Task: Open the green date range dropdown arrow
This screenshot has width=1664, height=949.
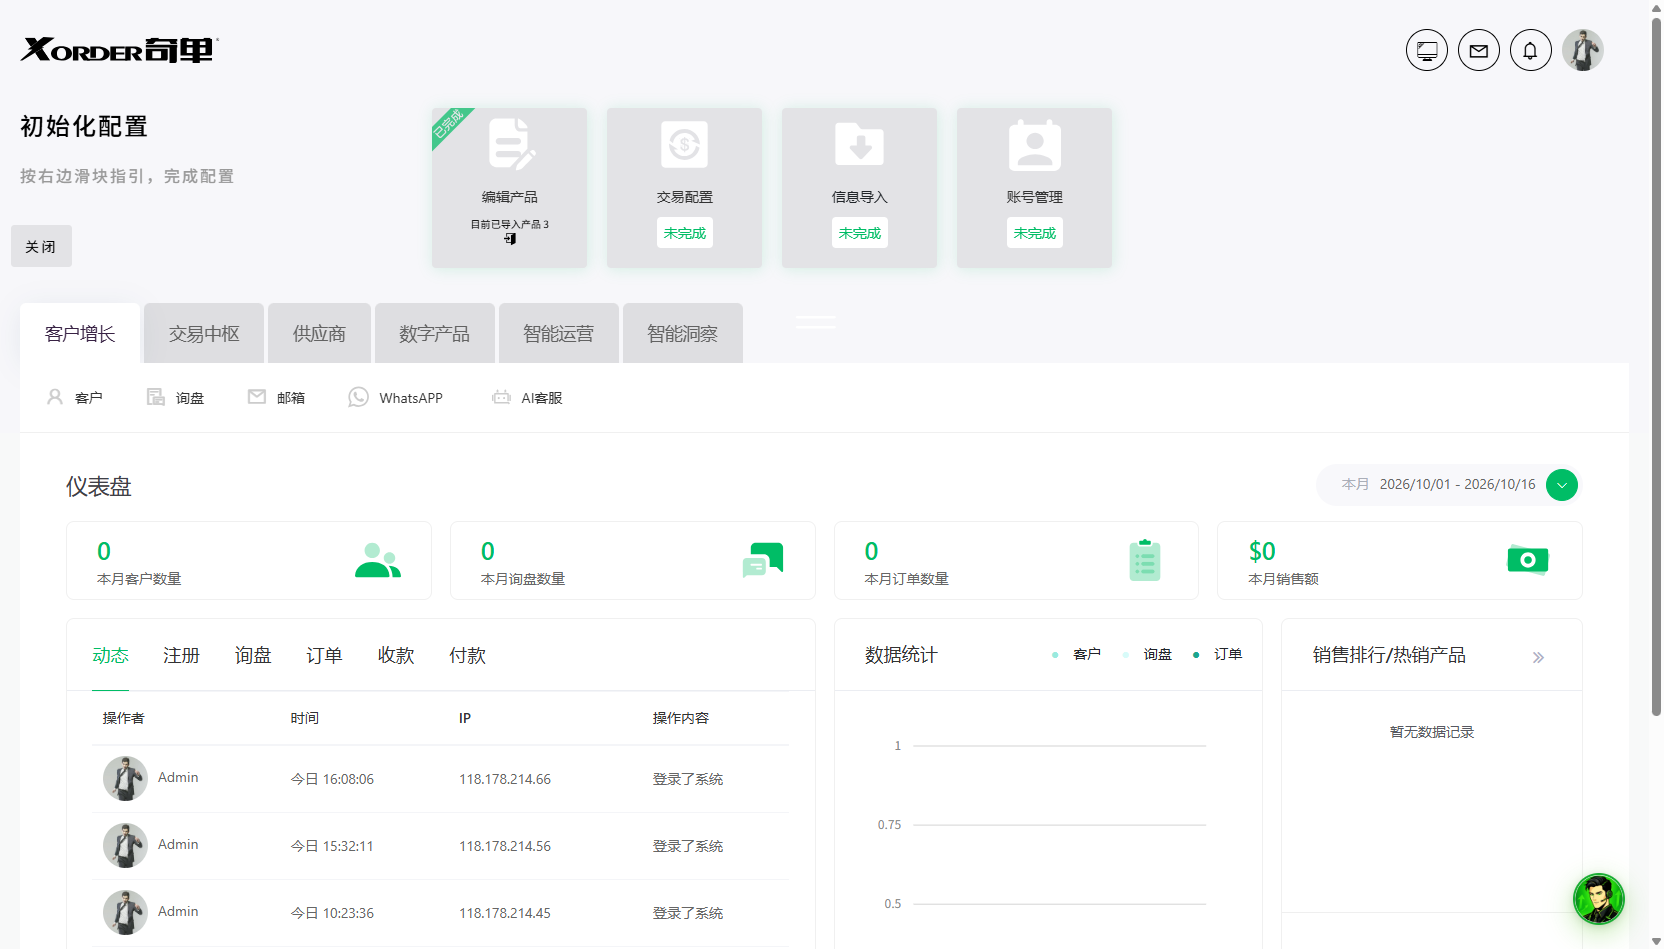Action: [1562, 485]
